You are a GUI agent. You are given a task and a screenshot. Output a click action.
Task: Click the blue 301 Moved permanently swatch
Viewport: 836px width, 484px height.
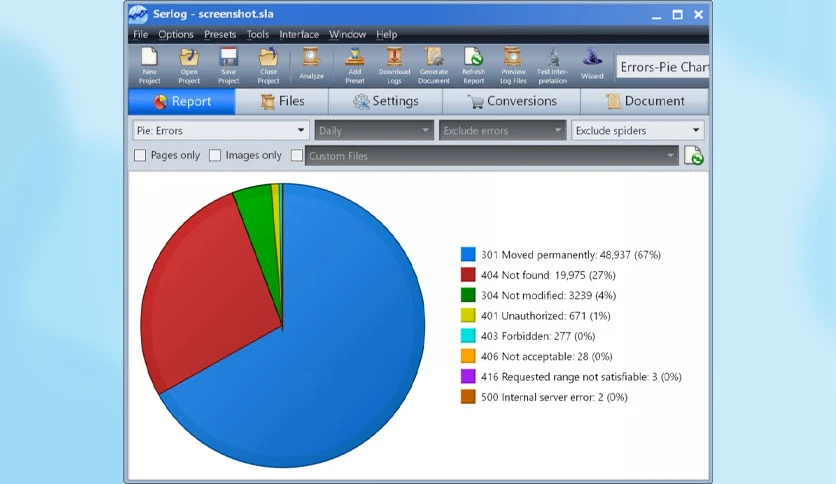pos(468,254)
